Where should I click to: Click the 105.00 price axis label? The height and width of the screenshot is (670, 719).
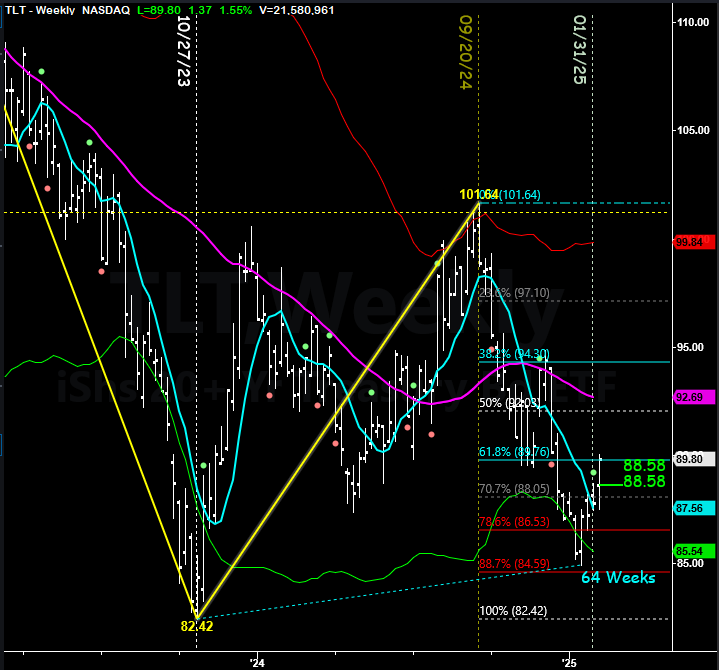tap(693, 130)
